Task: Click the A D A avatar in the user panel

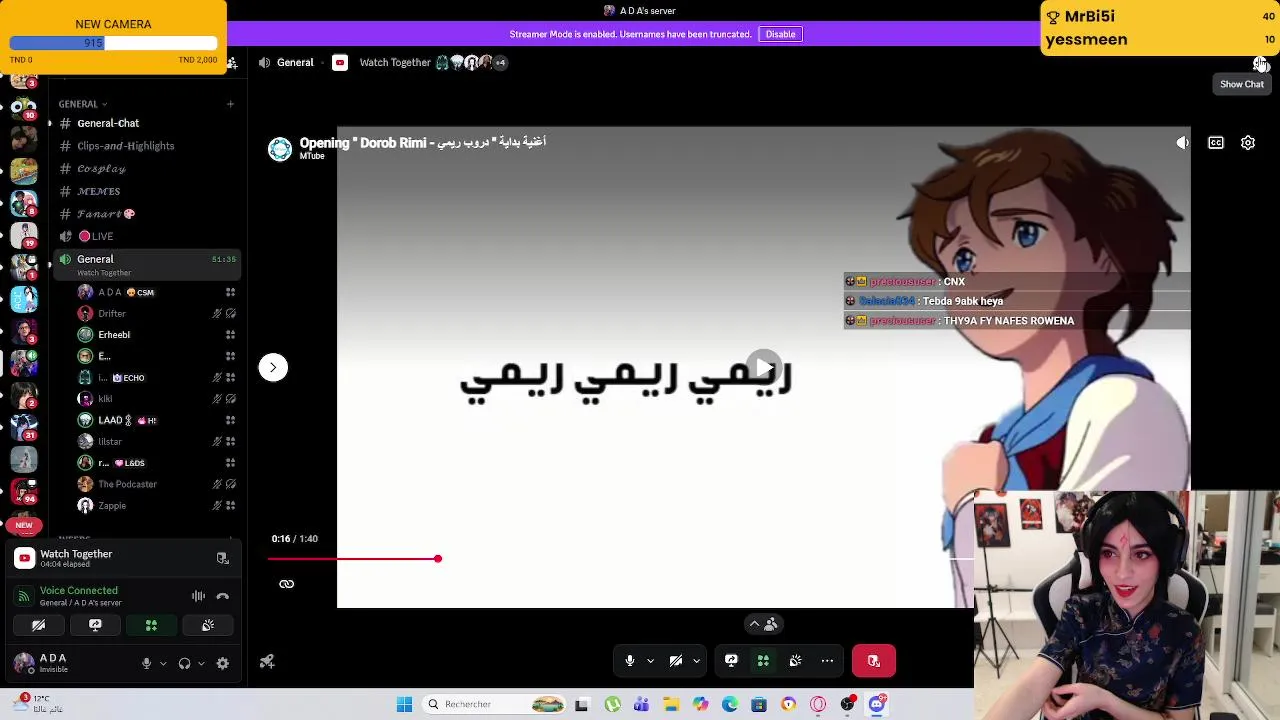Action: click(x=24, y=663)
